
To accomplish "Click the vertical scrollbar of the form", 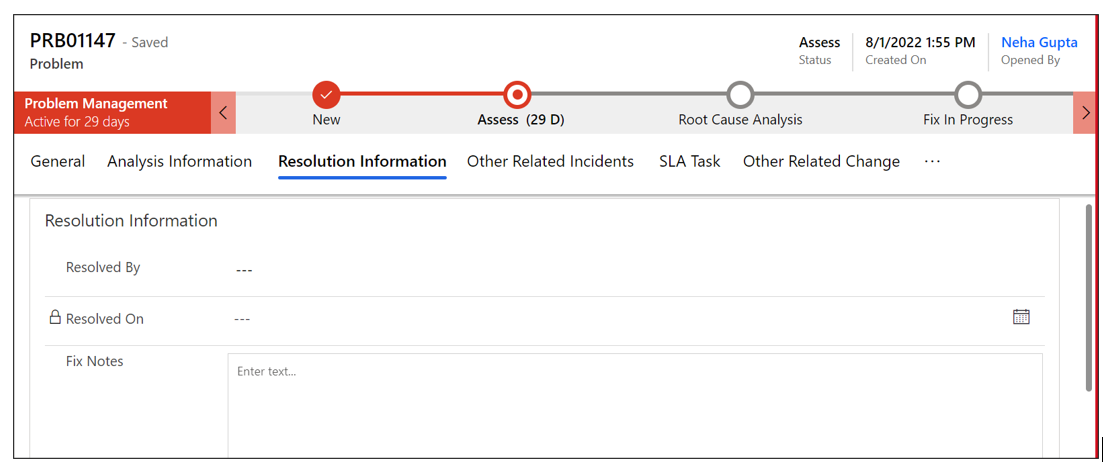I will tap(1089, 297).
